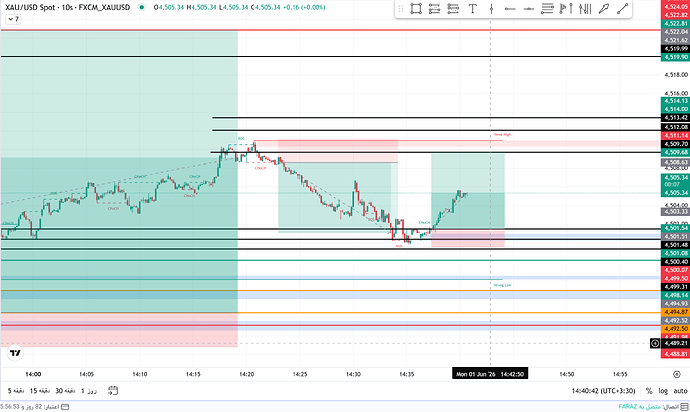This screenshot has width=690, height=412.
Task: Click the 14:55 time axis label
Action: (620, 374)
